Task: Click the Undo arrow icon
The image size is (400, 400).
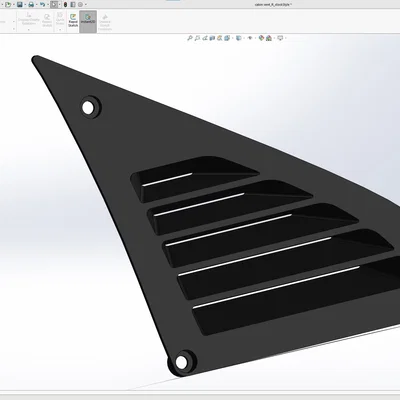Action: [42, 5]
